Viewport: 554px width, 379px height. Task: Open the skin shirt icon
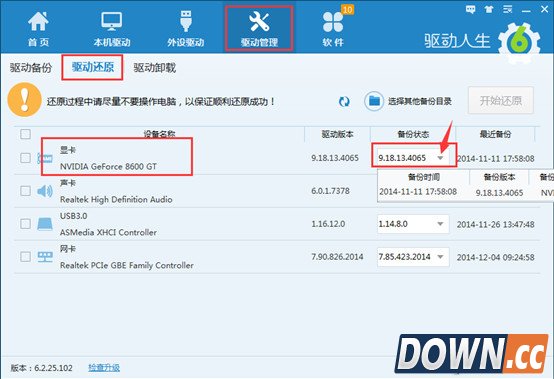click(489, 9)
